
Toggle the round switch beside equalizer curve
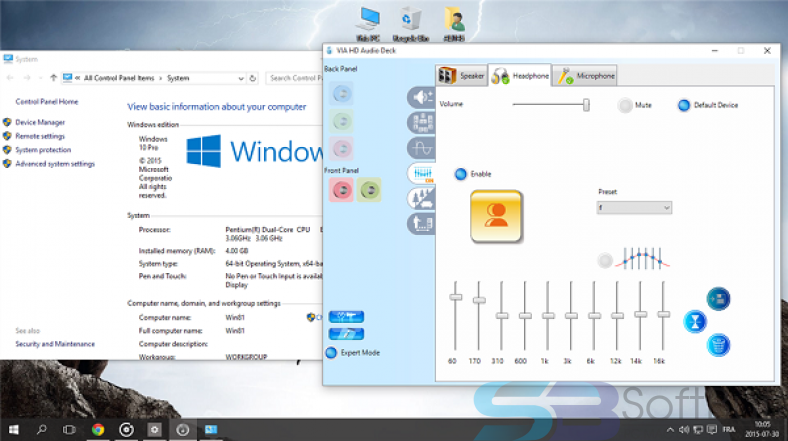click(x=605, y=260)
